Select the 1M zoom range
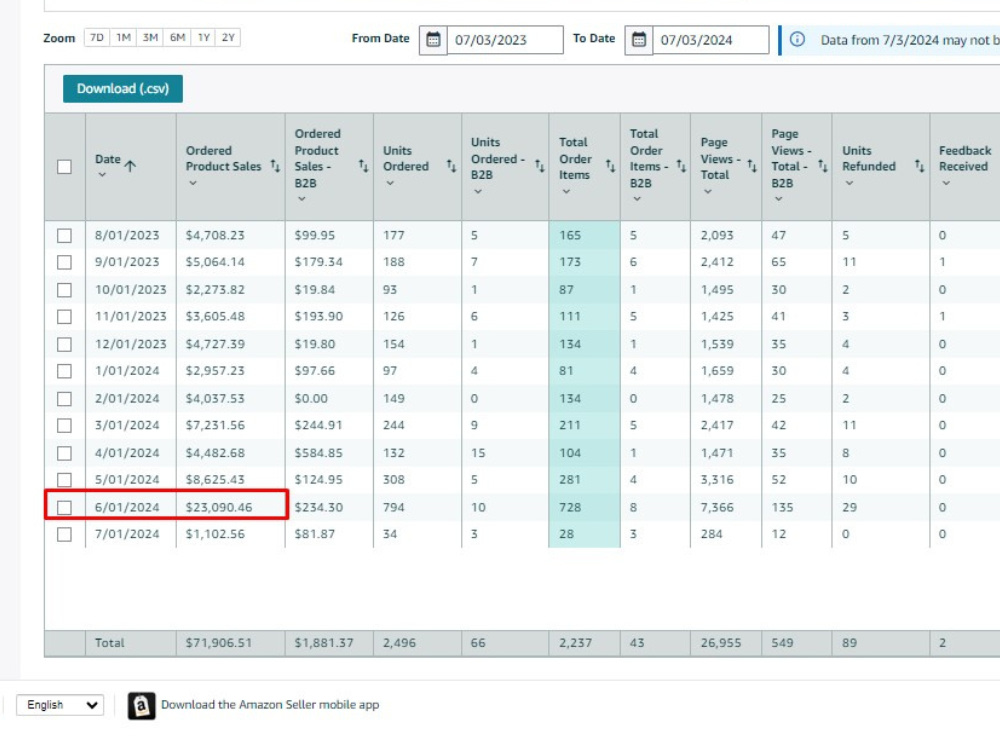The height and width of the screenshot is (750, 1000). click(x=123, y=38)
